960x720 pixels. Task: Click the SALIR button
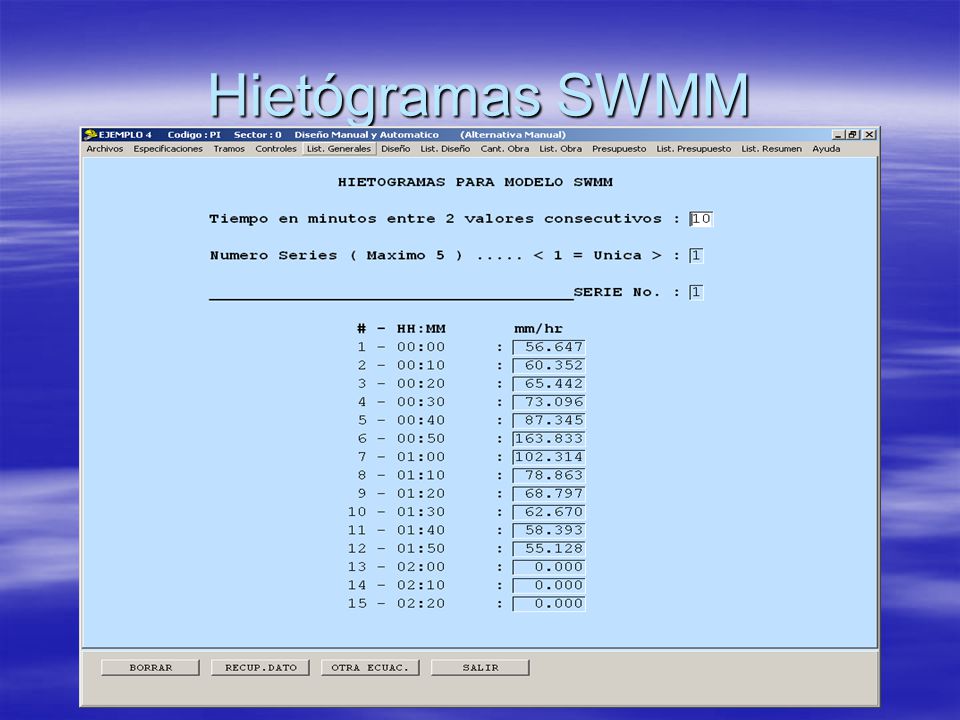pyautogui.click(x=481, y=667)
